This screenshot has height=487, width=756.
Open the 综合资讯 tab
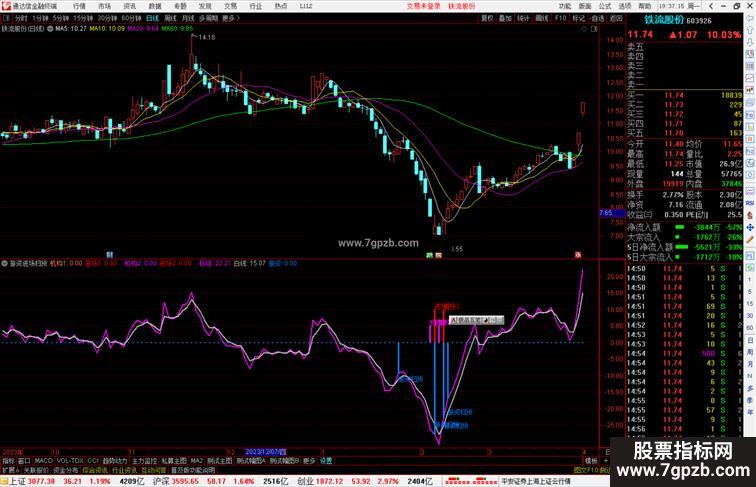[x=95, y=470]
